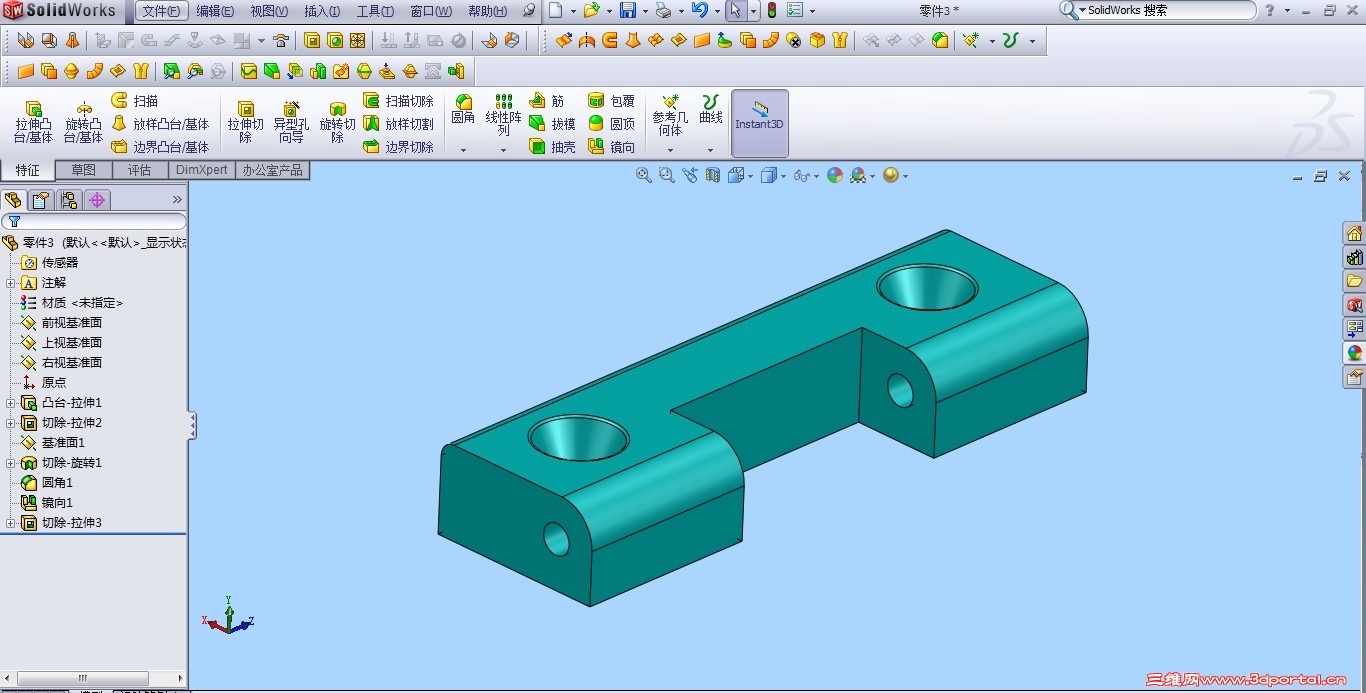This screenshot has height=693, width=1366.
Task: Open the 曲线 curves tool
Action: point(711,109)
